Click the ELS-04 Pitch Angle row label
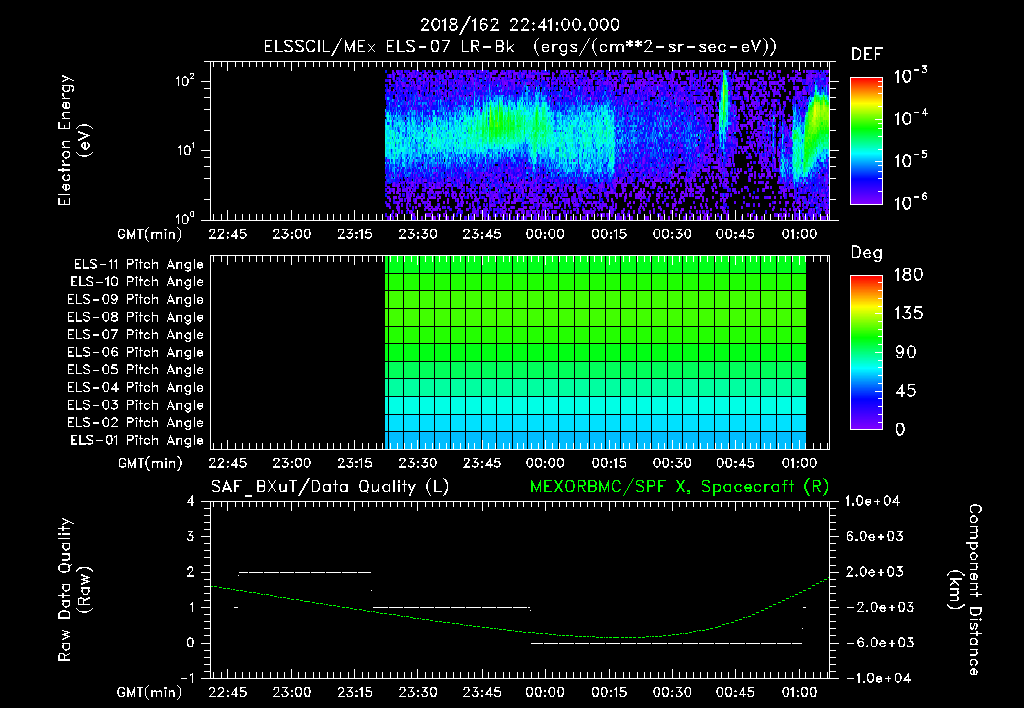Screen dimensions: 1024x708 click(x=135, y=388)
